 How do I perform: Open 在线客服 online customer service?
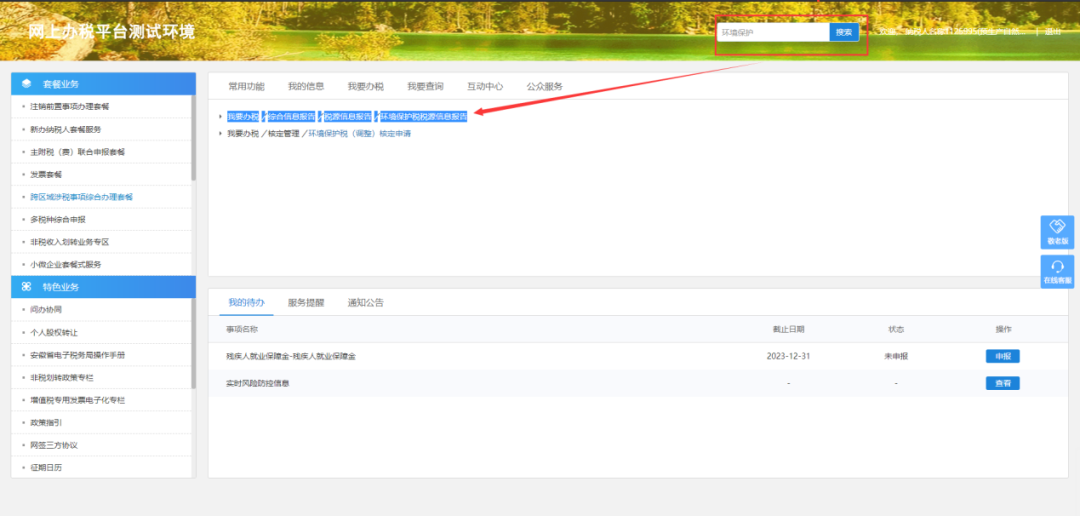pyautogui.click(x=1057, y=271)
